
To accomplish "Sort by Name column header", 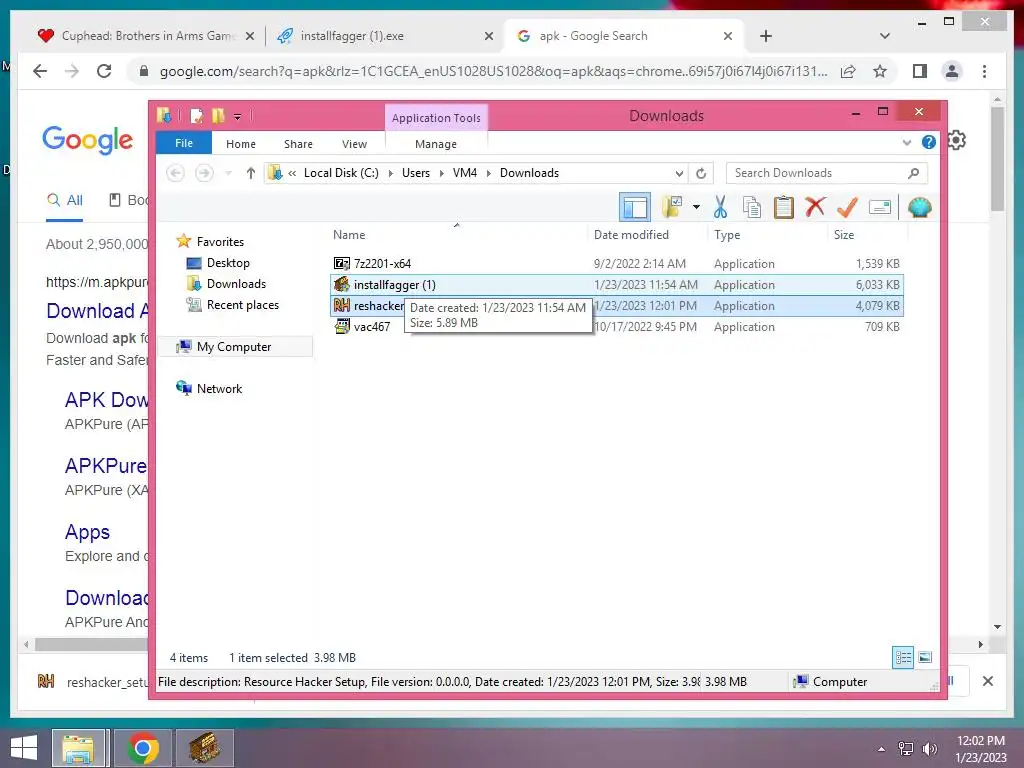I will (349, 234).
